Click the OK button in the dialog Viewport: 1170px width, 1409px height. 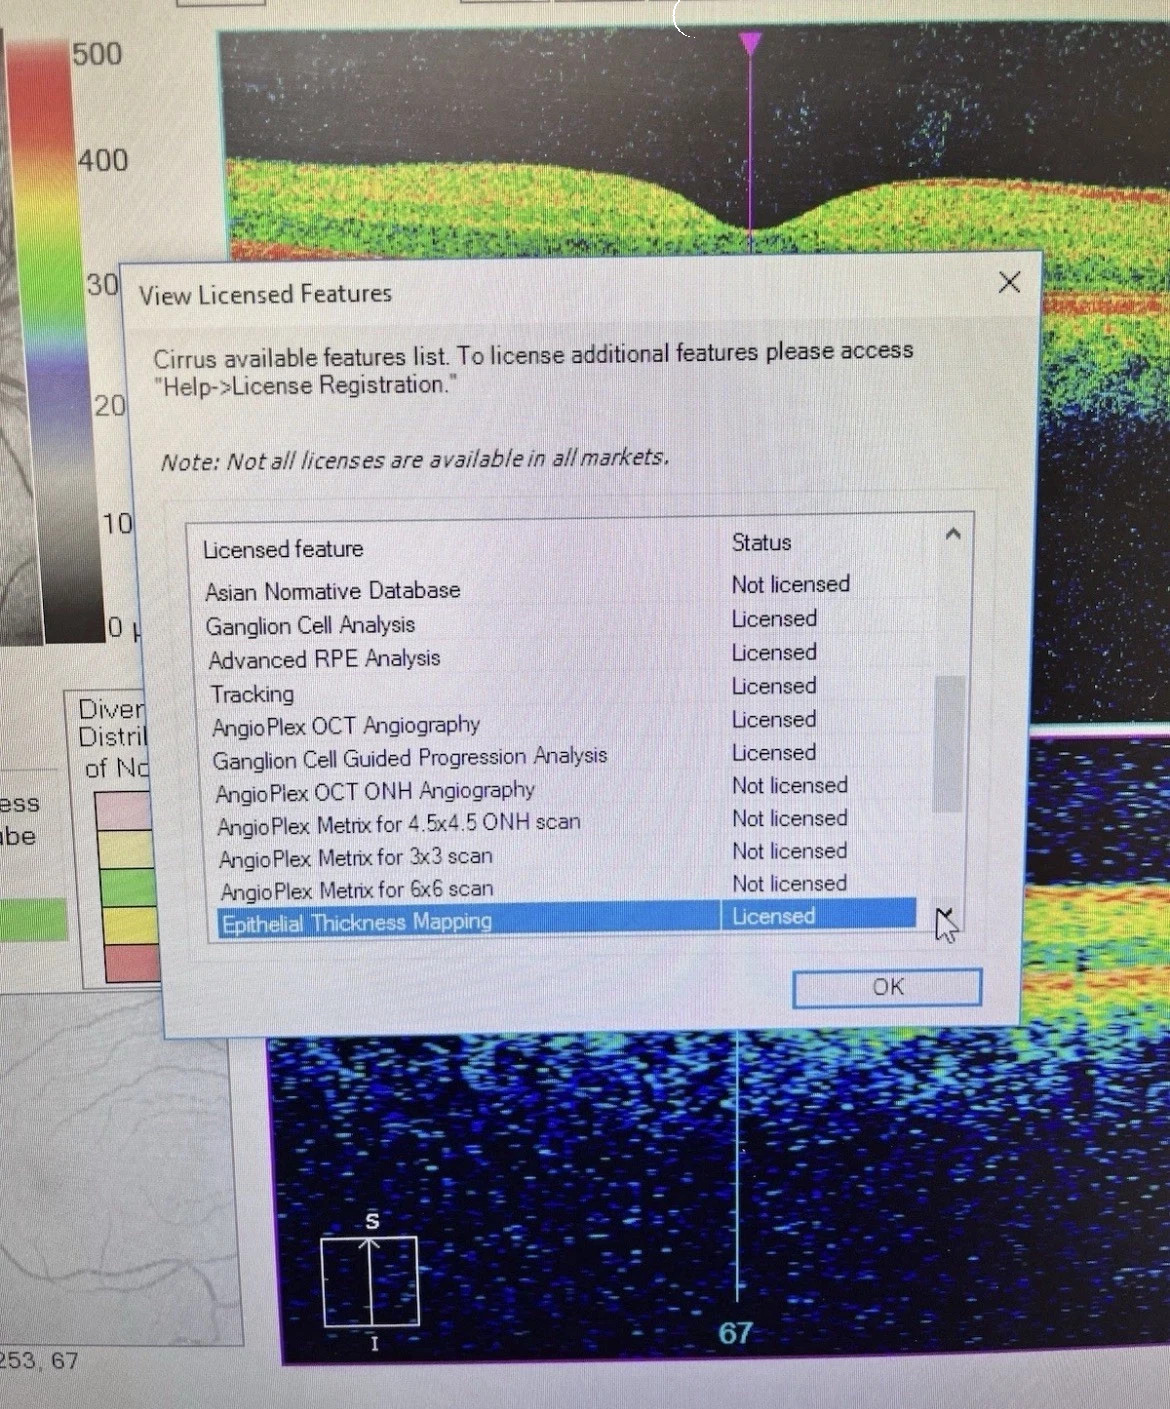click(886, 987)
